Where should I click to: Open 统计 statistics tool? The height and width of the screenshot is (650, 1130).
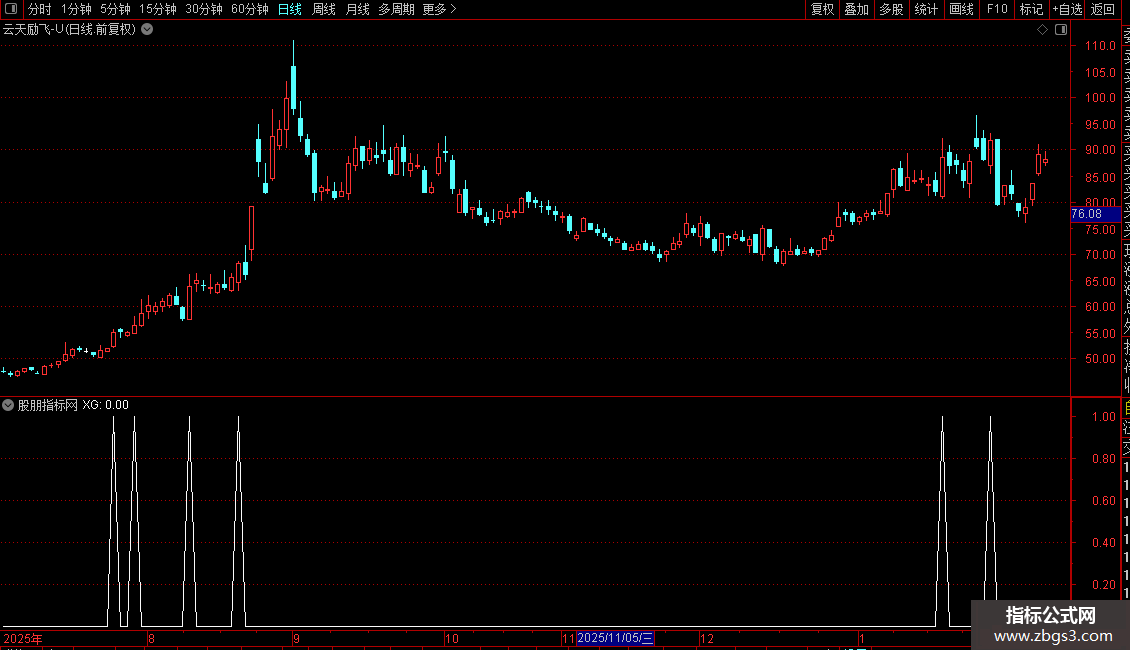(x=926, y=9)
